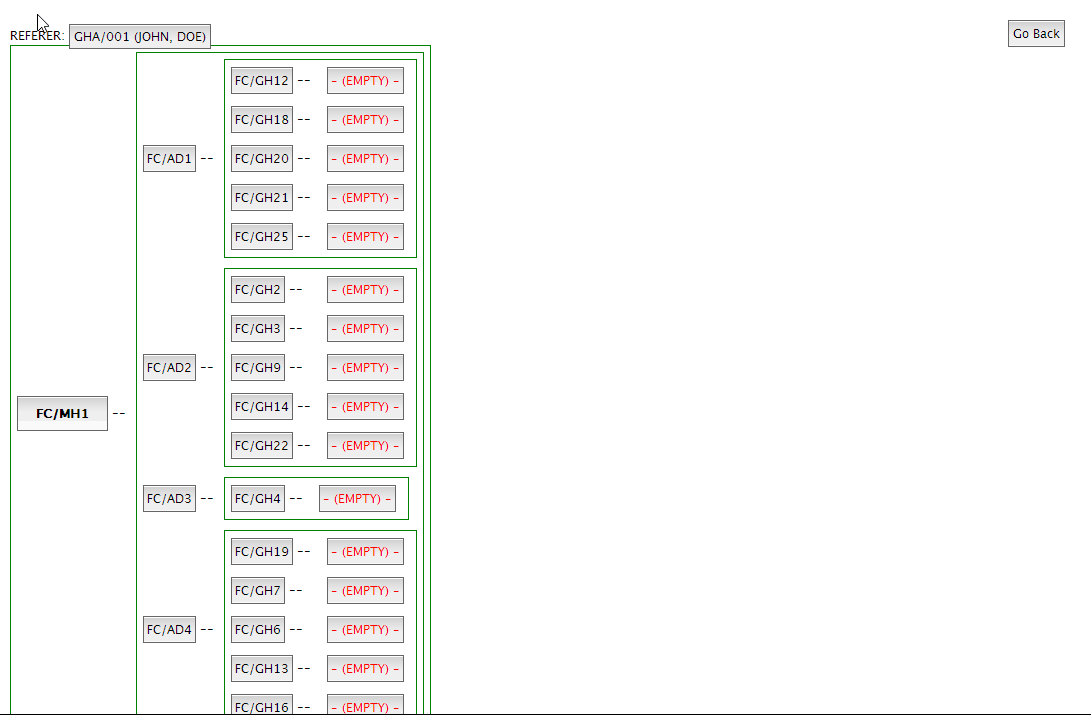Select the FC/AD2 node
The height and width of the screenshot is (715, 1091).
[x=169, y=368]
